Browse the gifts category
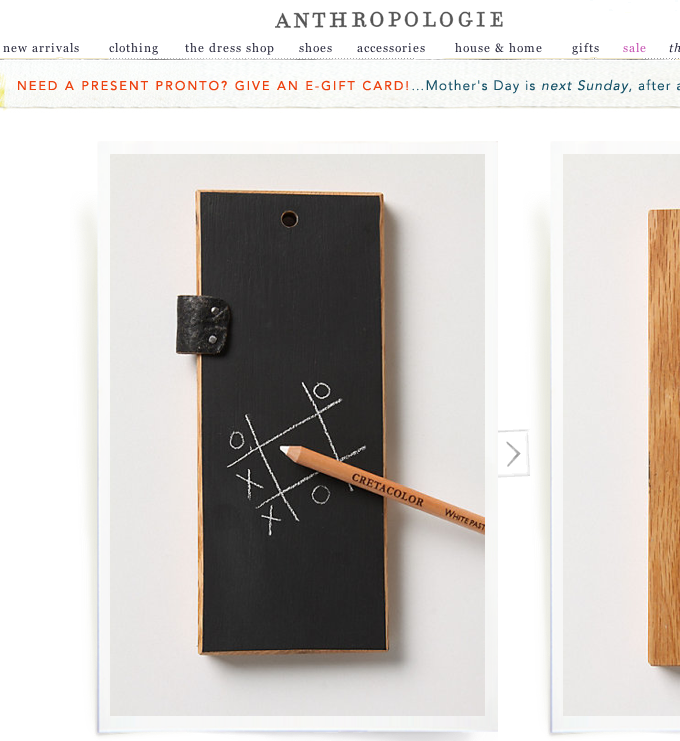This screenshot has height=741, width=680. click(585, 48)
